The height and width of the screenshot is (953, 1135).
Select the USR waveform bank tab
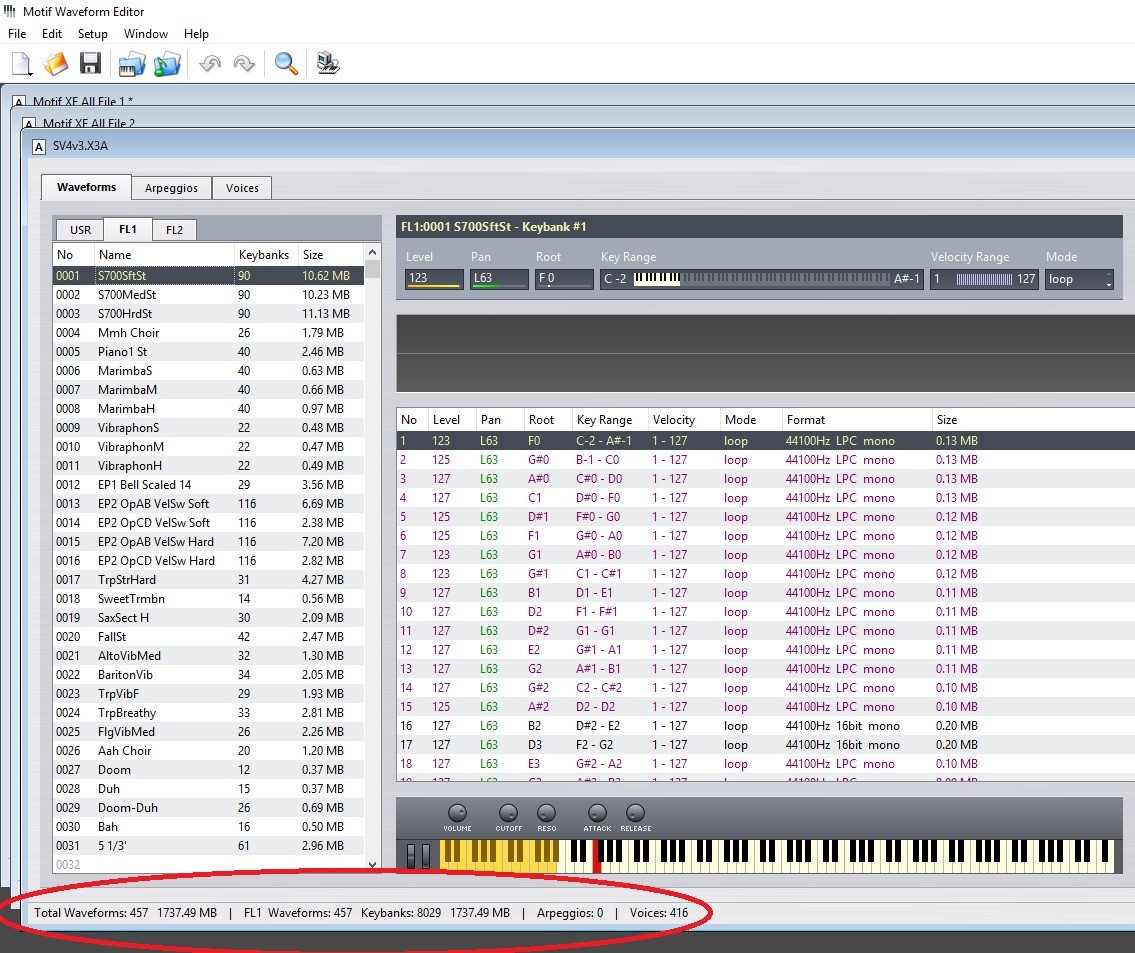pyautogui.click(x=80, y=230)
